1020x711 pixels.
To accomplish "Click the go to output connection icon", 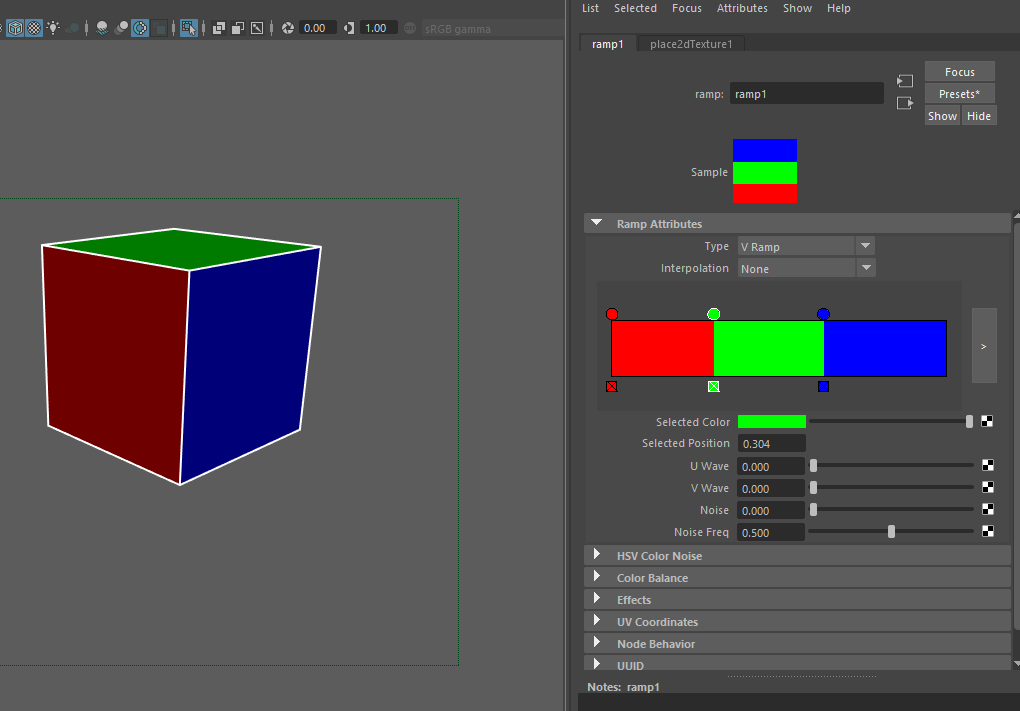I will click(x=905, y=103).
